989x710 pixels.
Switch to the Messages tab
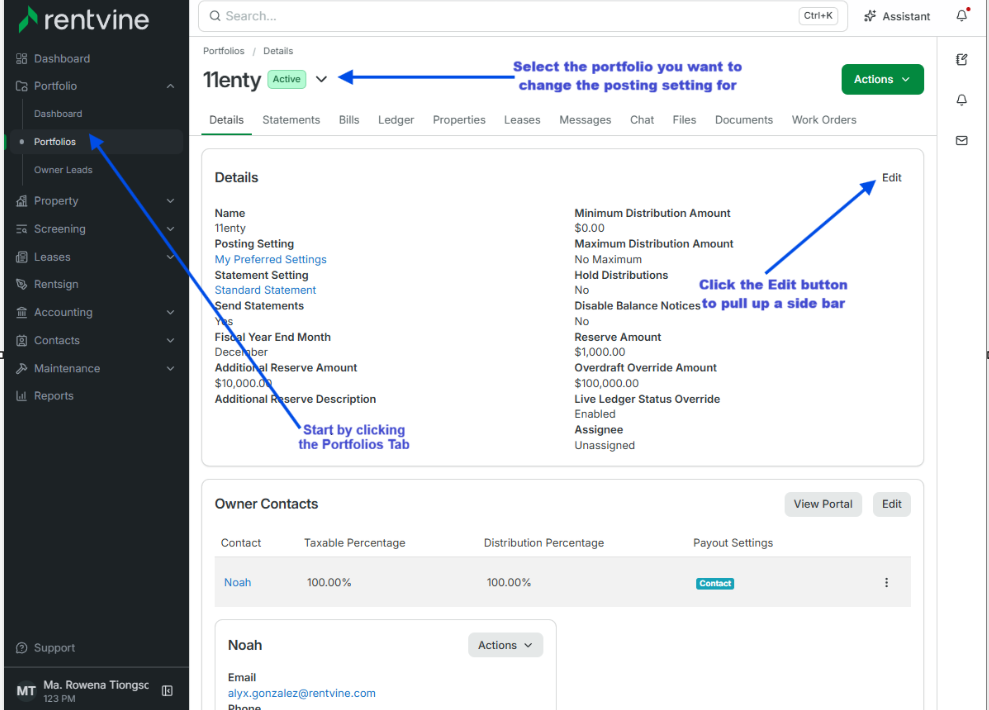point(585,120)
